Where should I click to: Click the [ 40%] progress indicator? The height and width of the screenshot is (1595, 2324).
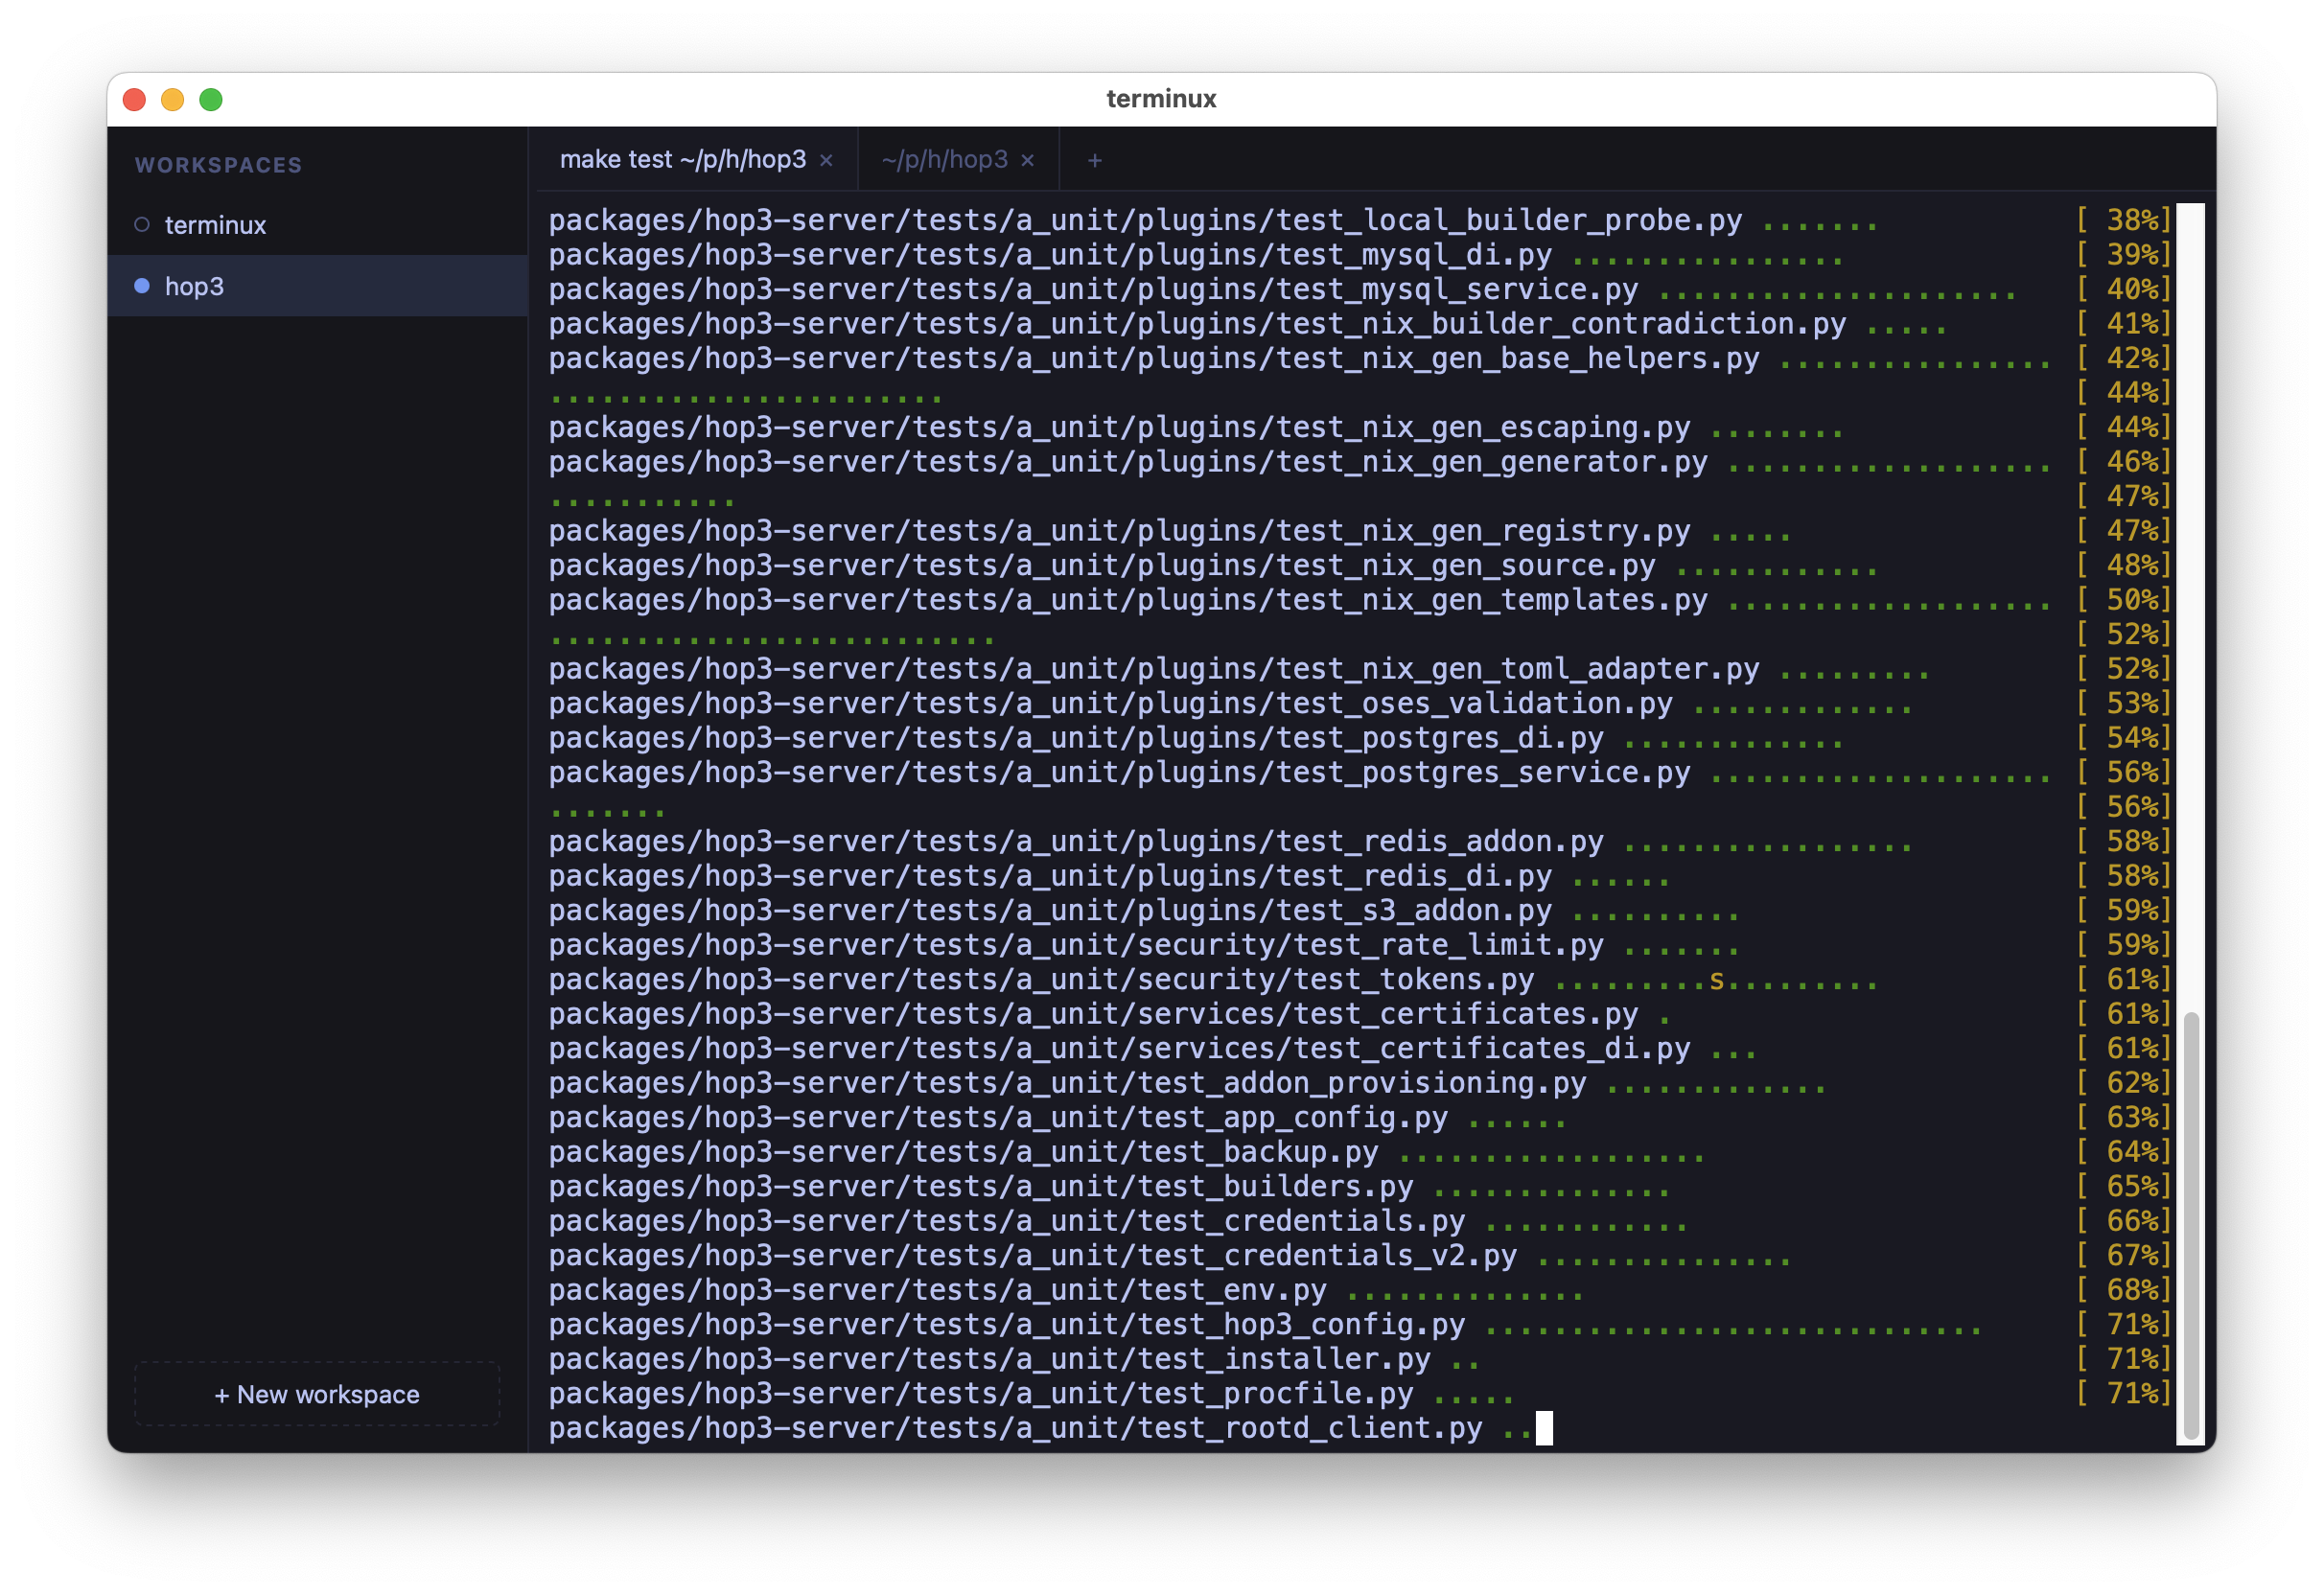pyautogui.click(x=2124, y=289)
